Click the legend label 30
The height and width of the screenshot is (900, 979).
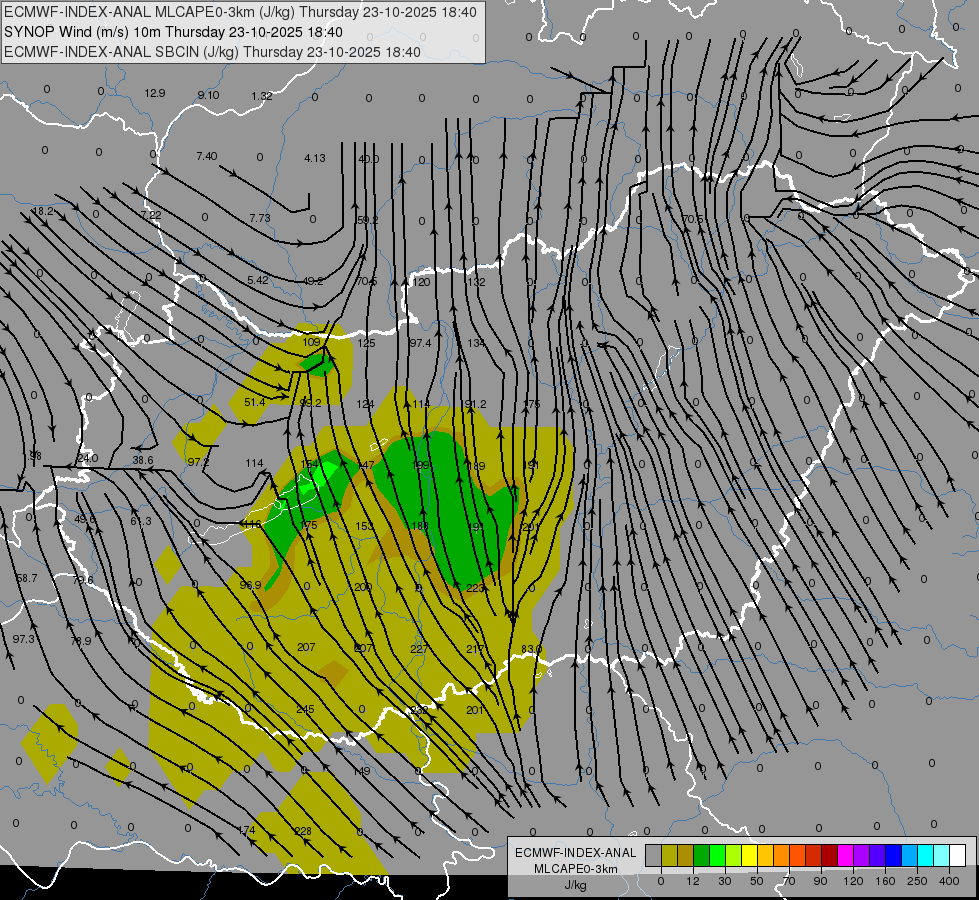(x=725, y=881)
